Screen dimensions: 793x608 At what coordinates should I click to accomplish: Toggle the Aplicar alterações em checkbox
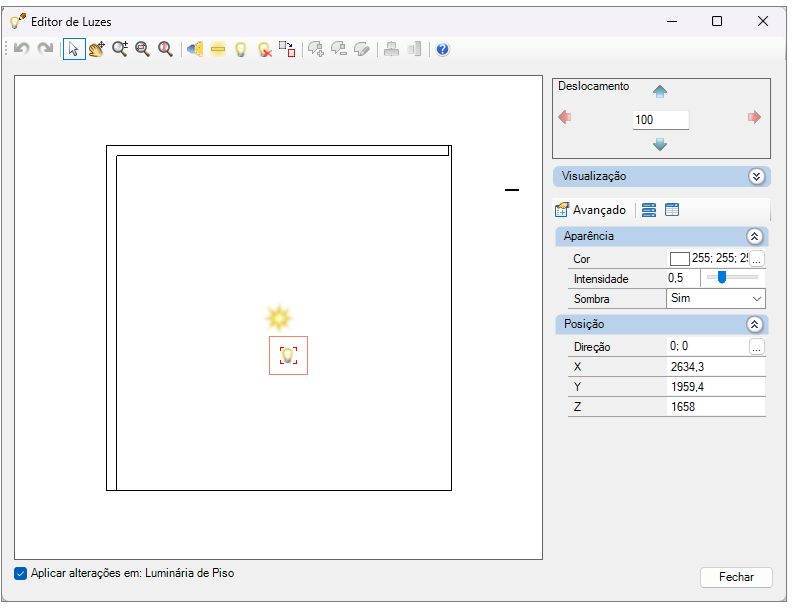coord(20,574)
